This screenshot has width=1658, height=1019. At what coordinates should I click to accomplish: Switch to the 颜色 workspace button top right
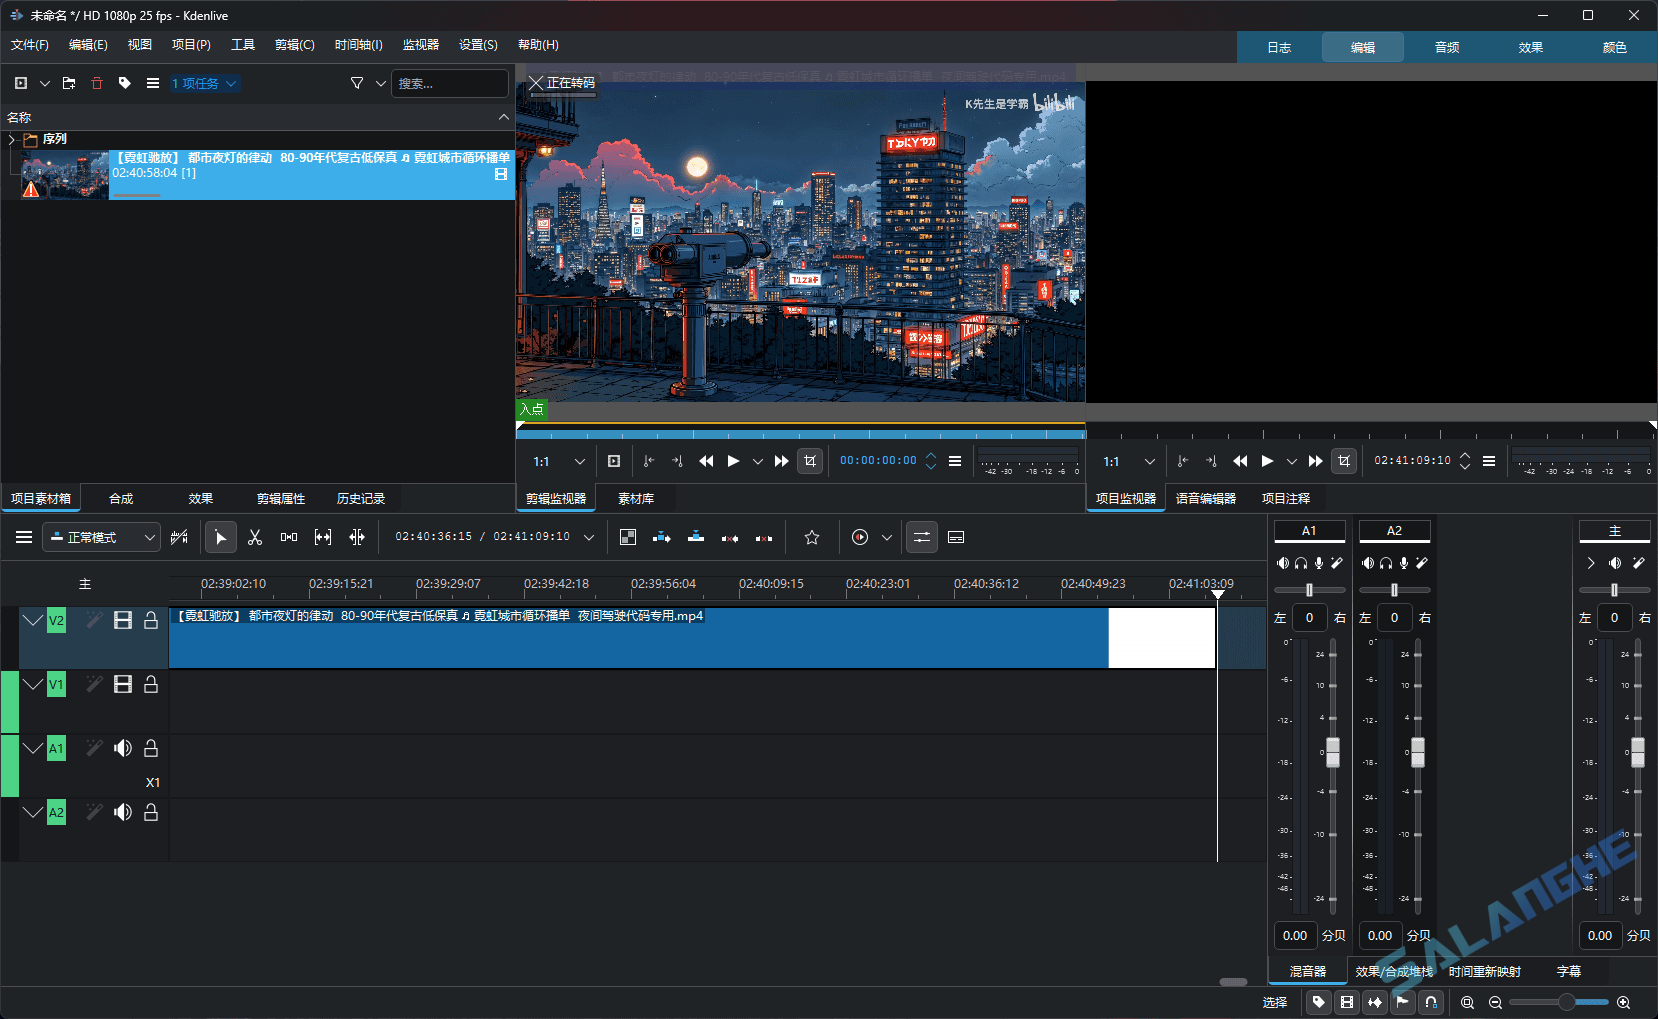click(x=1615, y=47)
